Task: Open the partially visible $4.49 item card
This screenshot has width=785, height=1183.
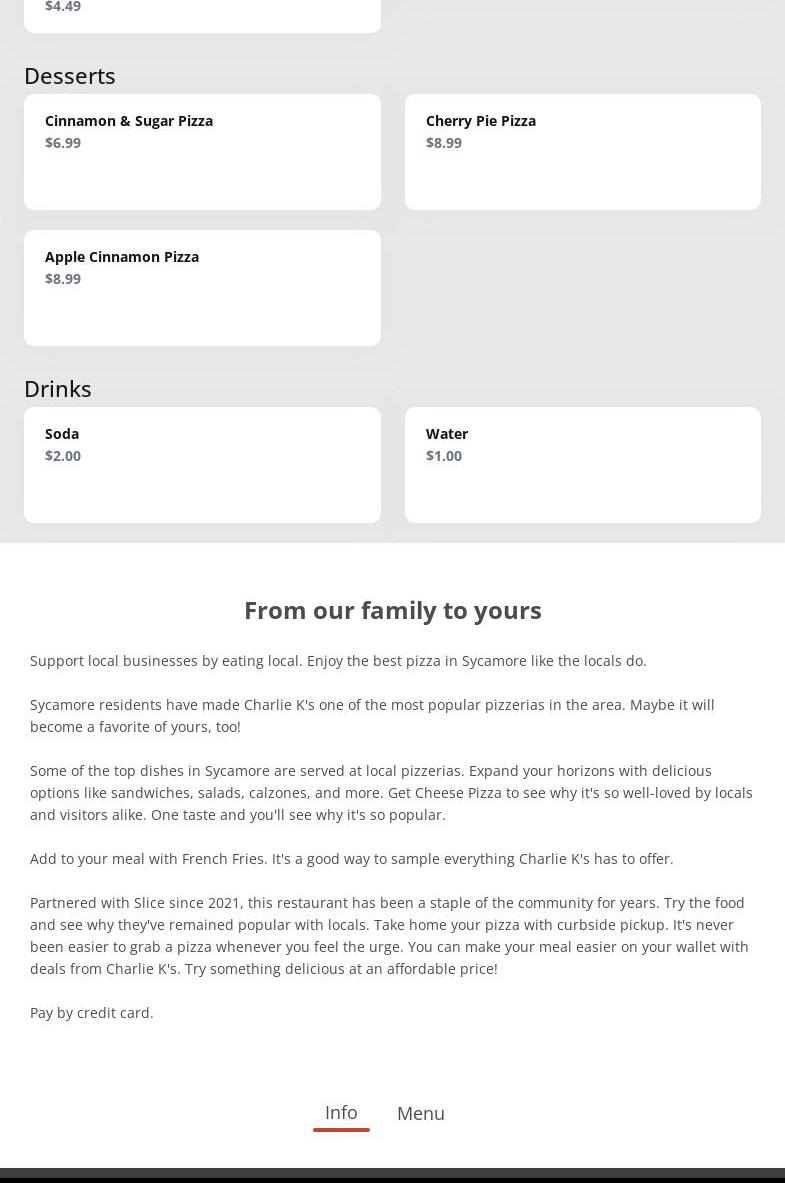Action: tap(202, 14)
